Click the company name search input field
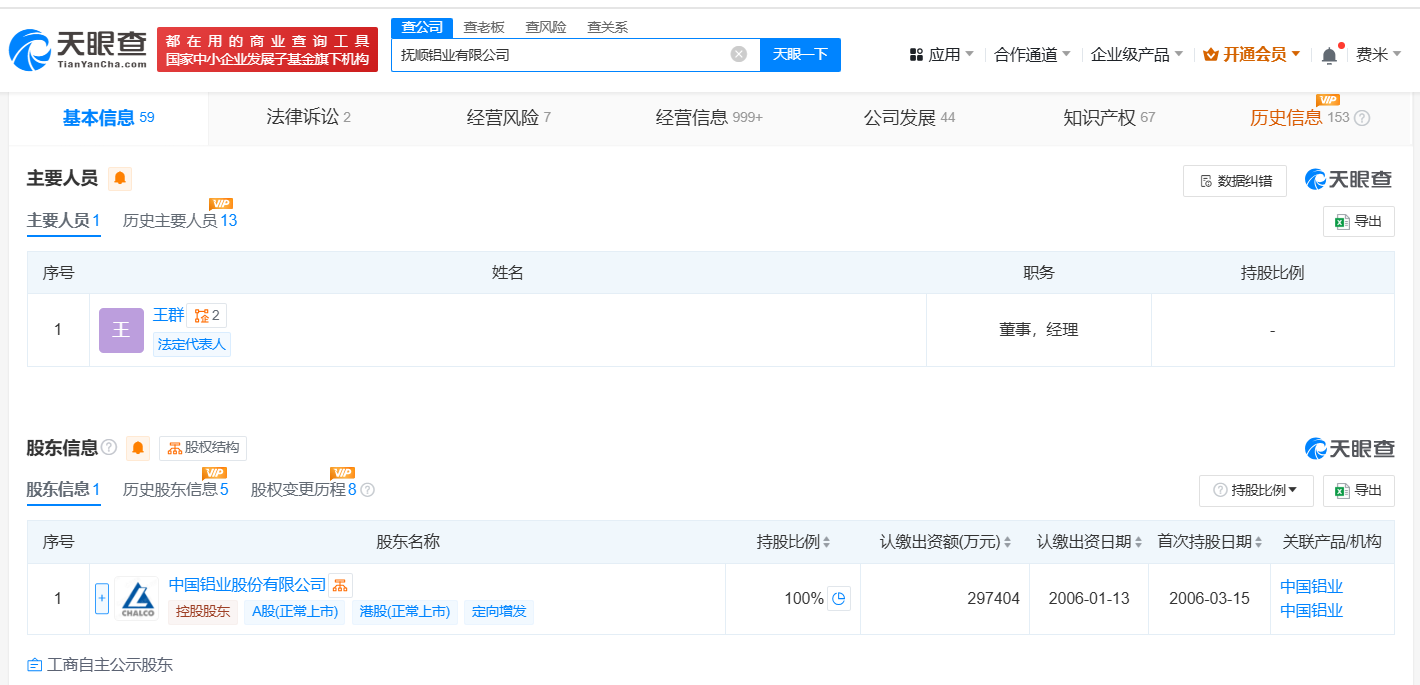The image size is (1420, 685). tap(560, 55)
